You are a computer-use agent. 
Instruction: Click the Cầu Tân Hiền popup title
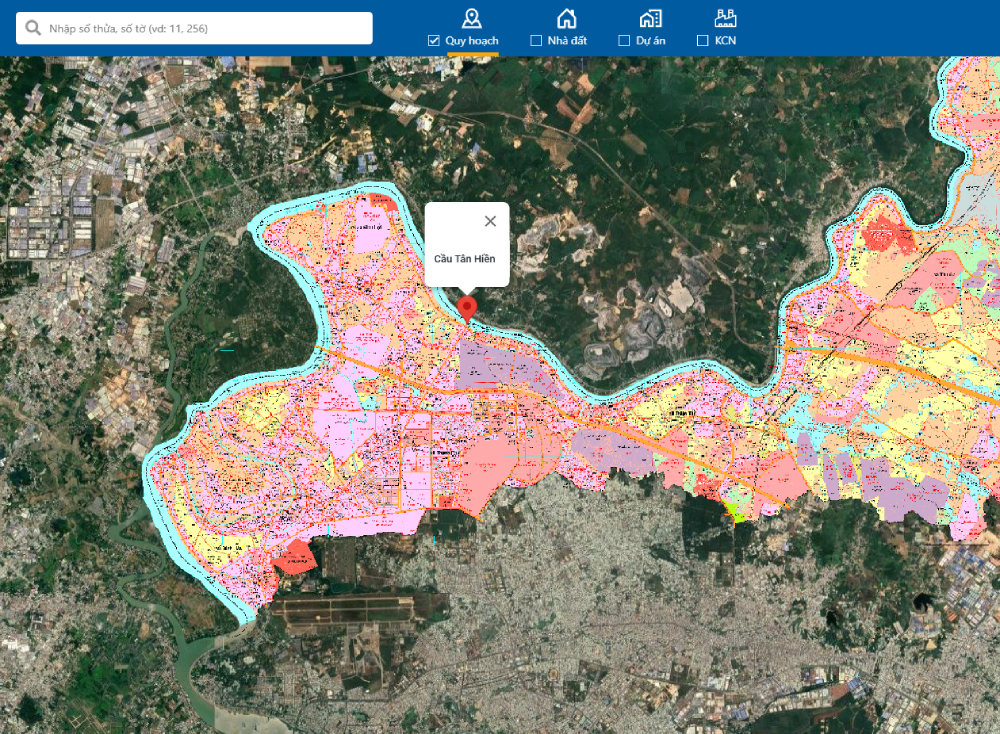(x=464, y=259)
